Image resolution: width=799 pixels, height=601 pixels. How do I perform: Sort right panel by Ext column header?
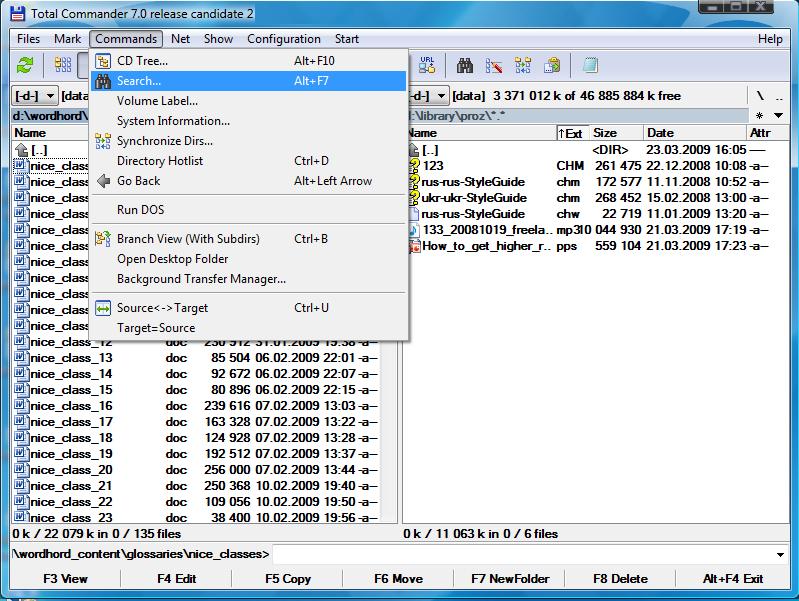point(573,133)
